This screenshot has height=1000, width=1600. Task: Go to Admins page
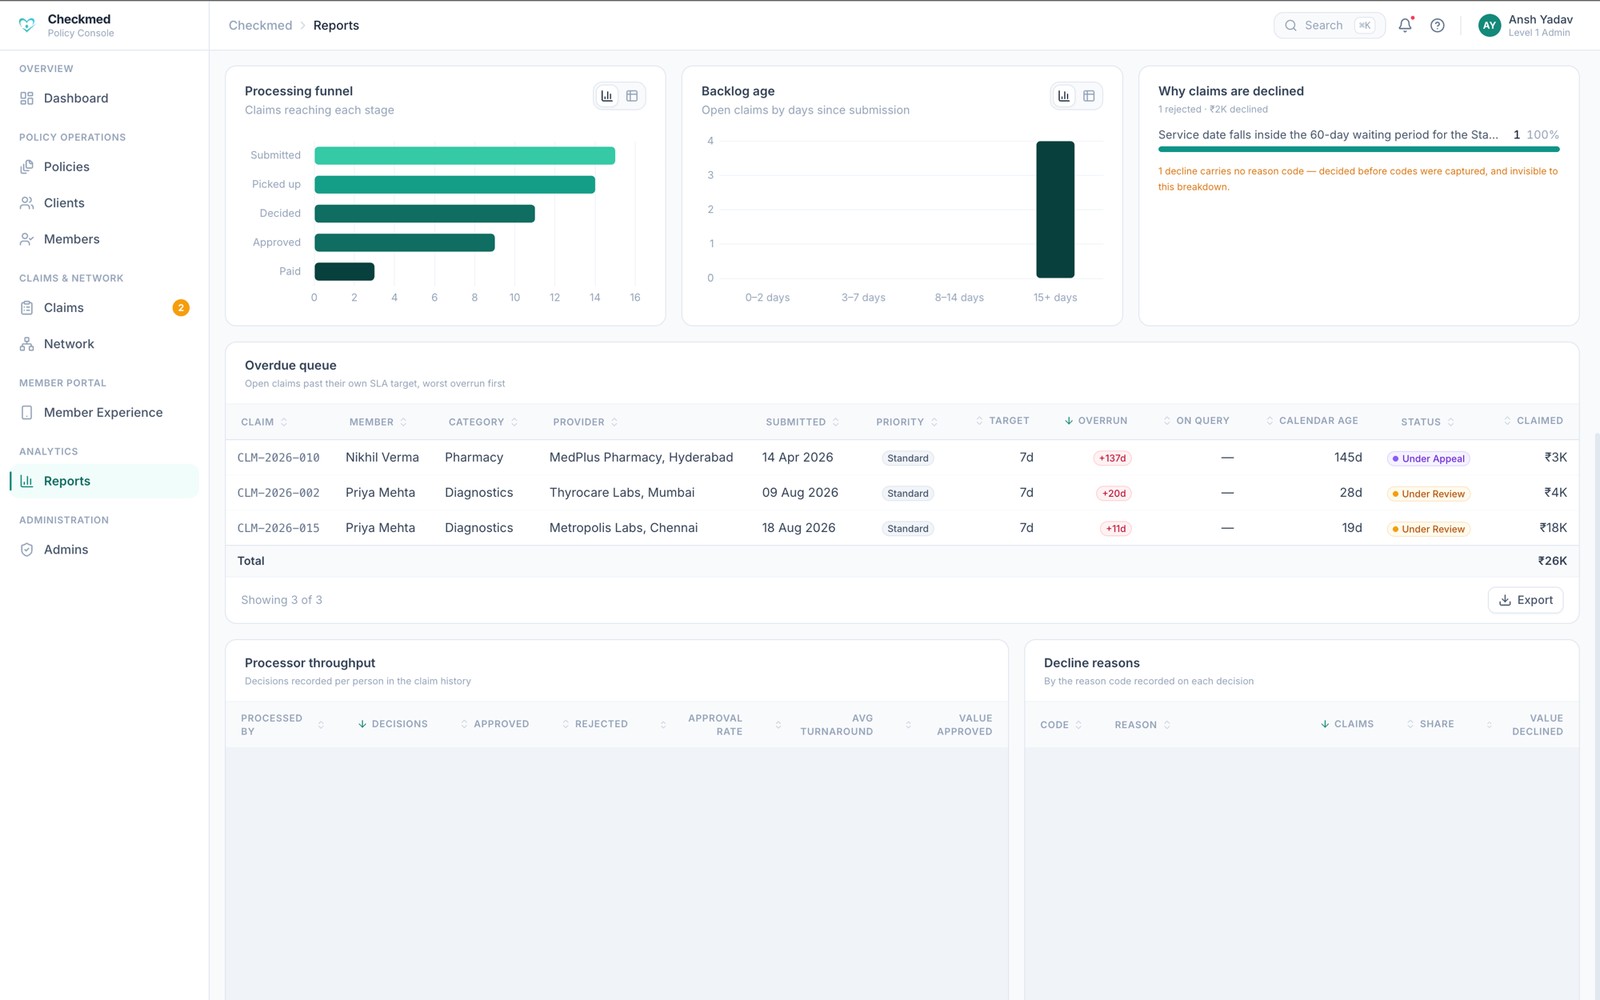coord(104,550)
